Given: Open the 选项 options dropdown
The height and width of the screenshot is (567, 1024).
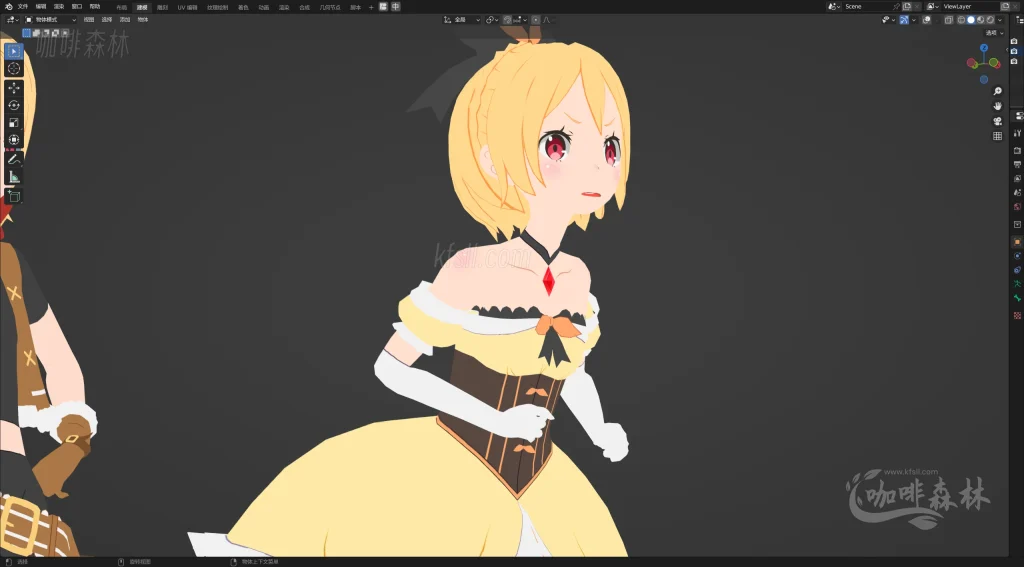Looking at the screenshot, I should click(995, 33).
